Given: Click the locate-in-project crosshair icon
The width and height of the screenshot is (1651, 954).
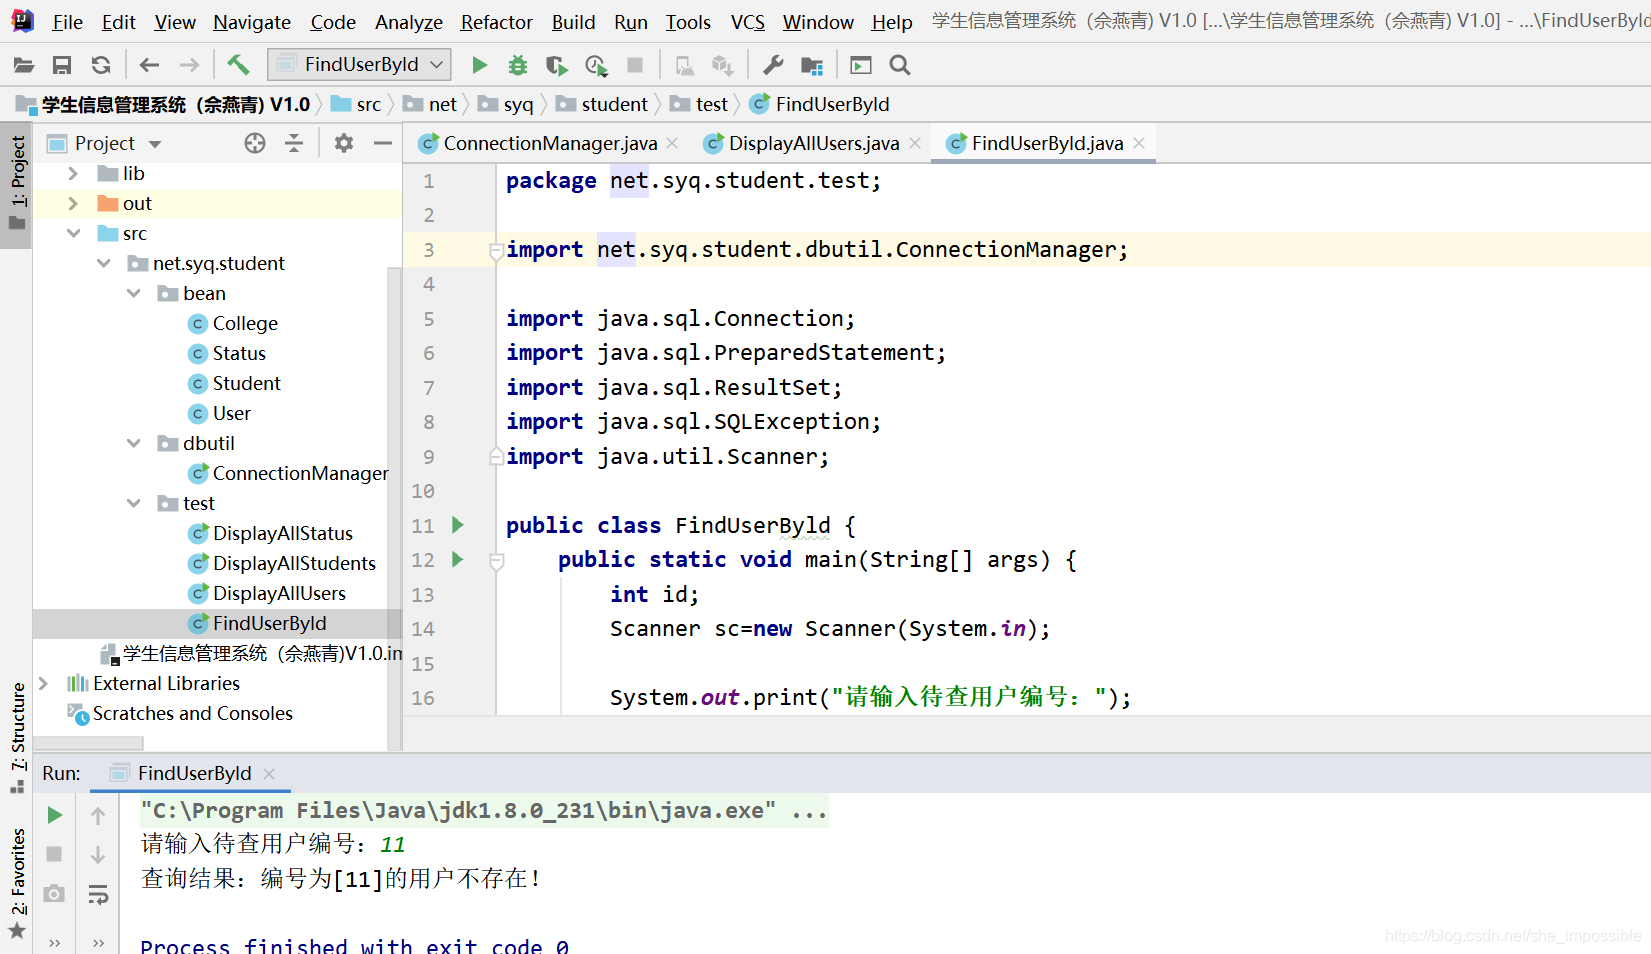Looking at the screenshot, I should click(255, 143).
